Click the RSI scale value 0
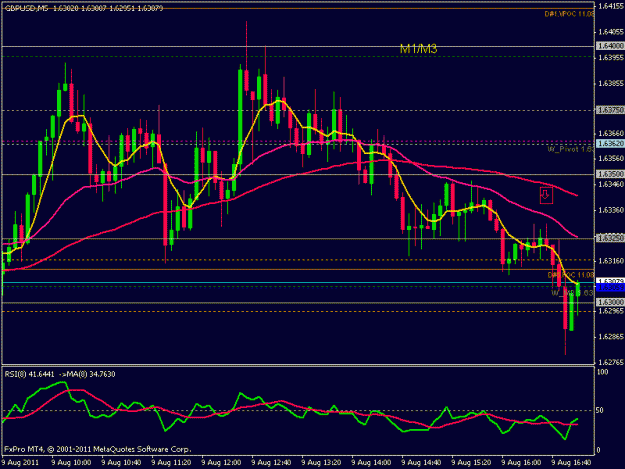Screen dimensions: 625x469 pos(599,451)
